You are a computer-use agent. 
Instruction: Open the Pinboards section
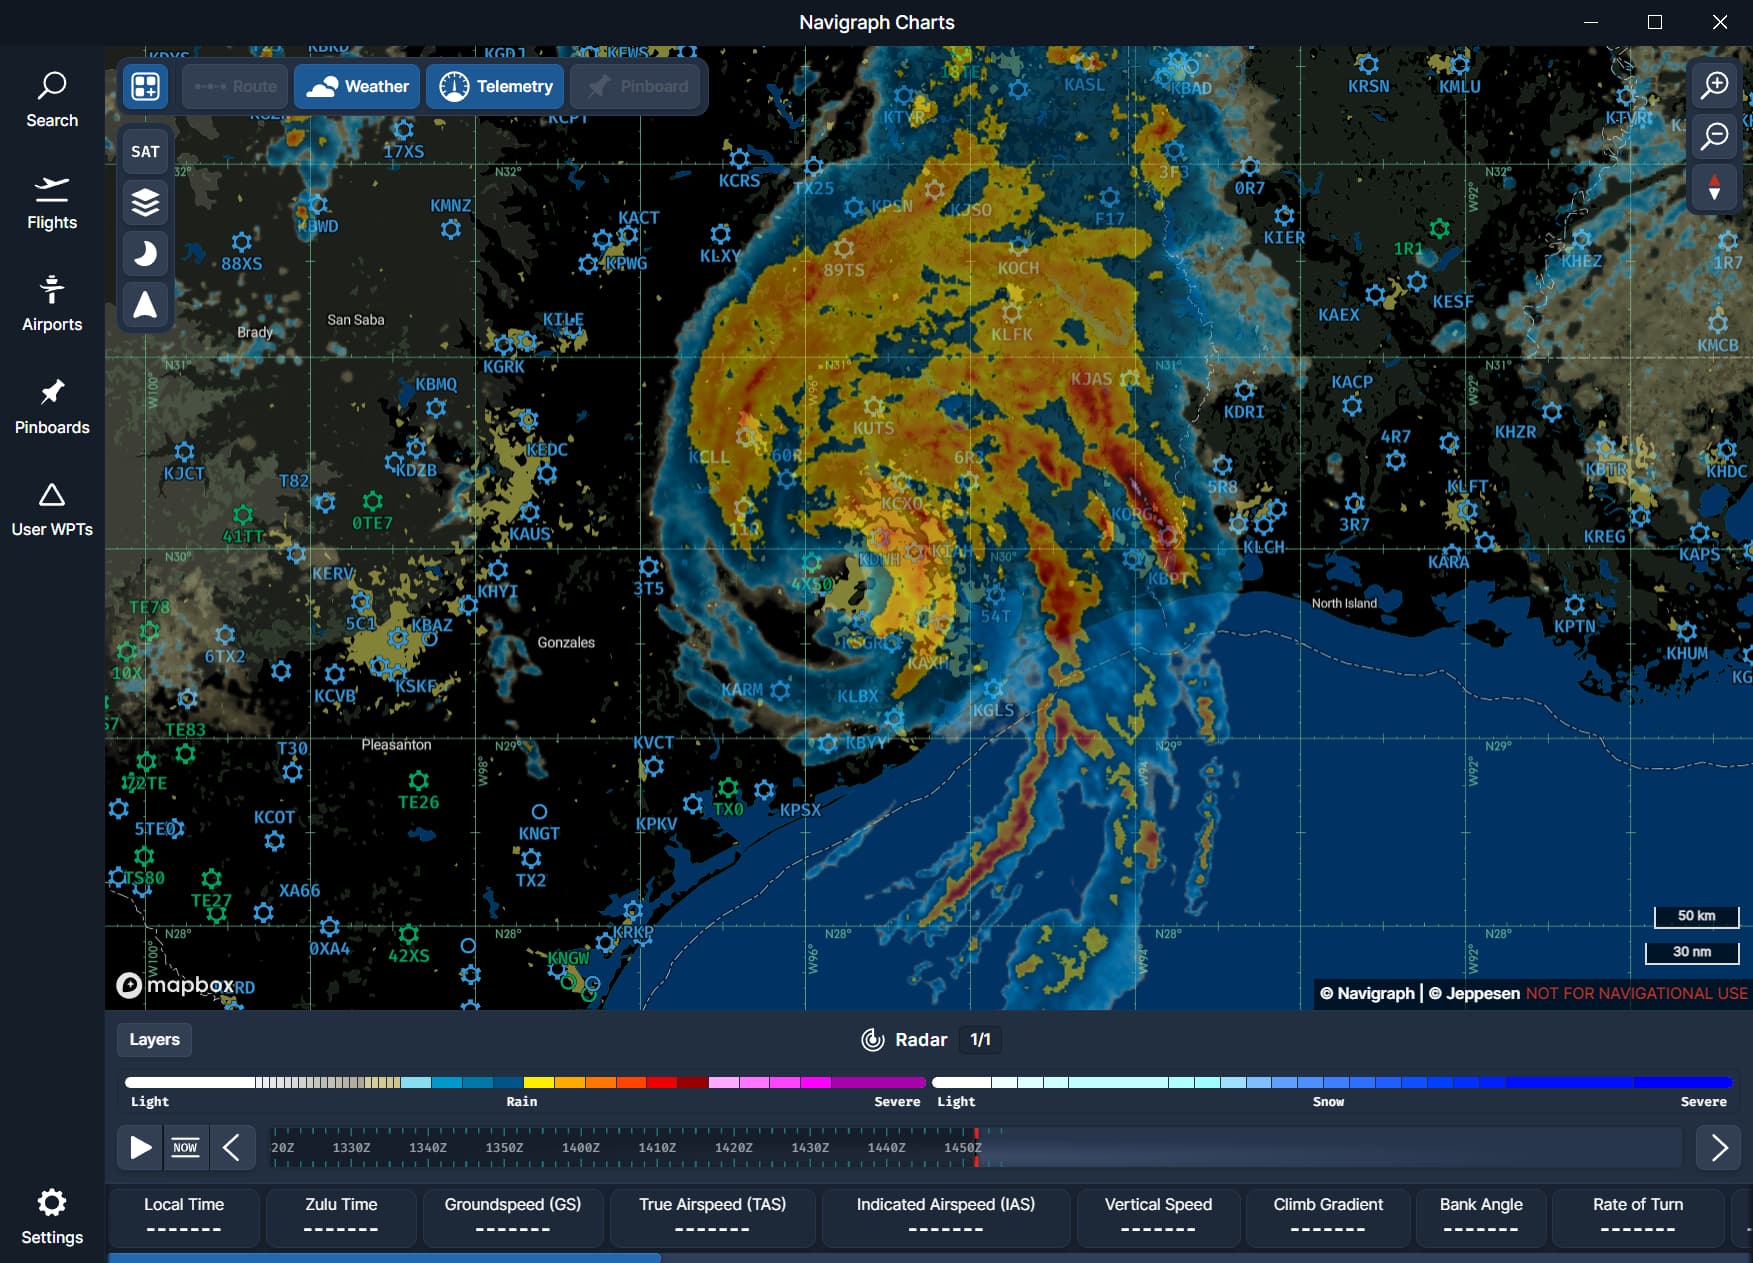(x=52, y=407)
